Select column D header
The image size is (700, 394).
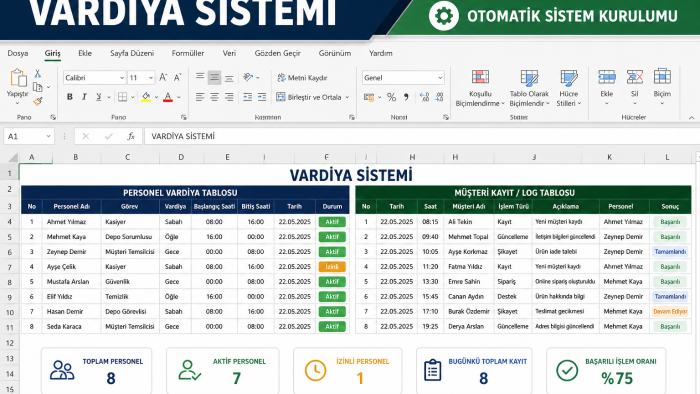(181, 157)
